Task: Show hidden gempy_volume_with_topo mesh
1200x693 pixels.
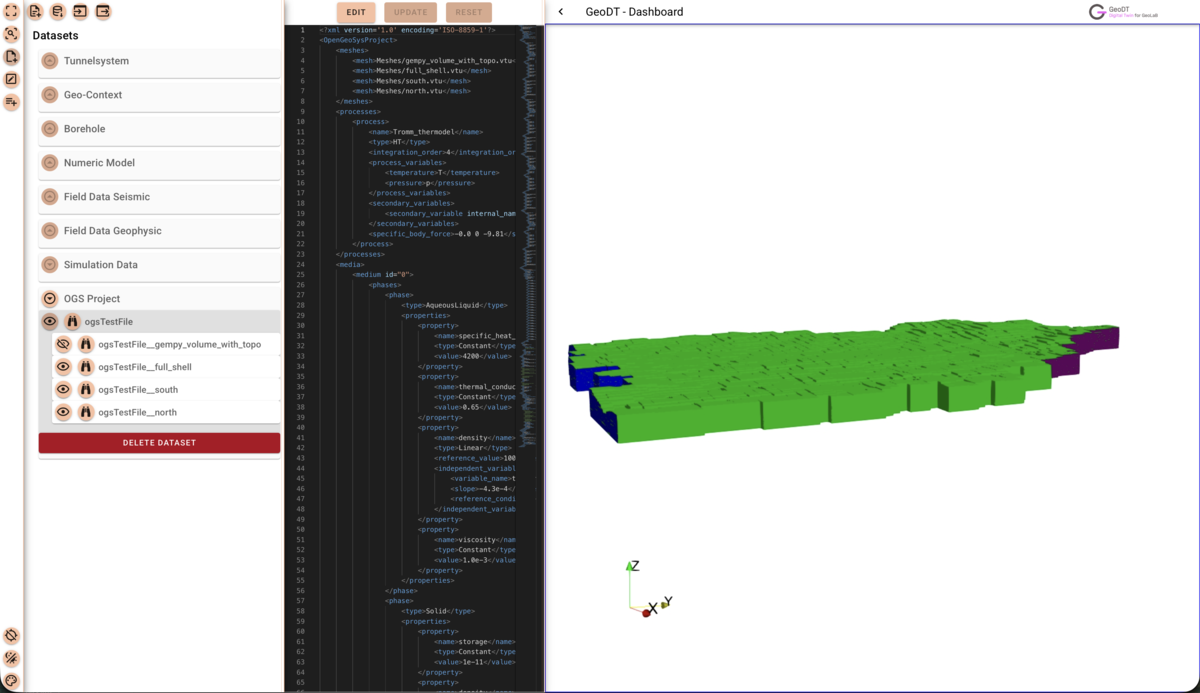Action: (x=63, y=344)
